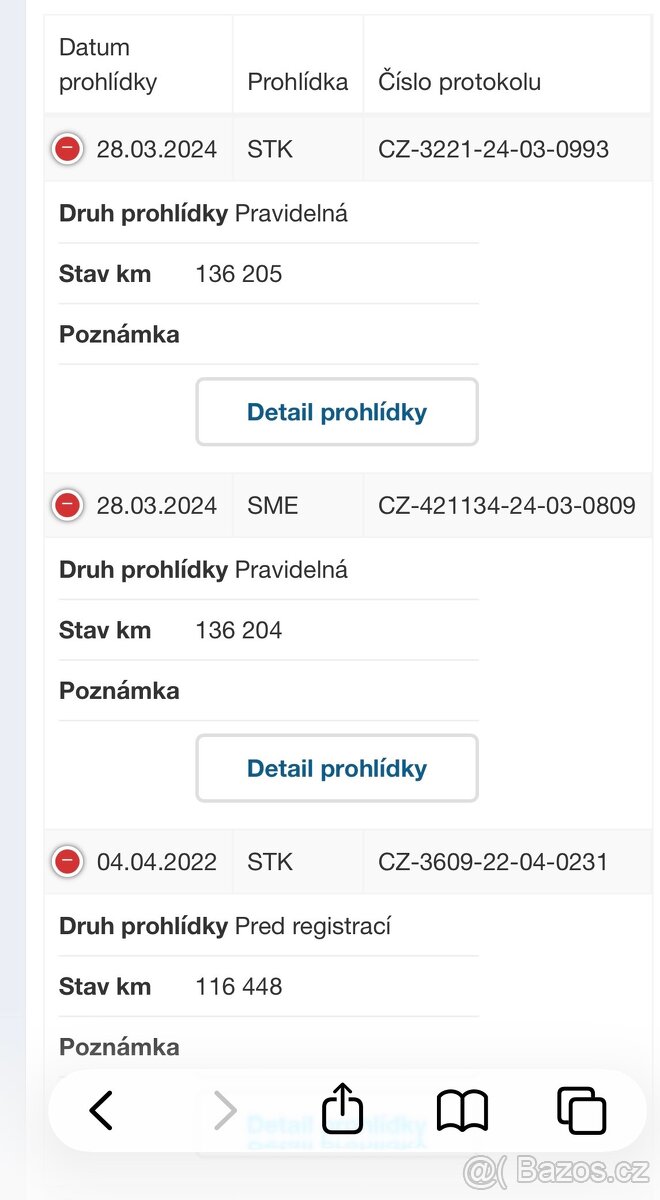Click the Prohlídka column header
The width and height of the screenshot is (660, 1200).
(298, 82)
